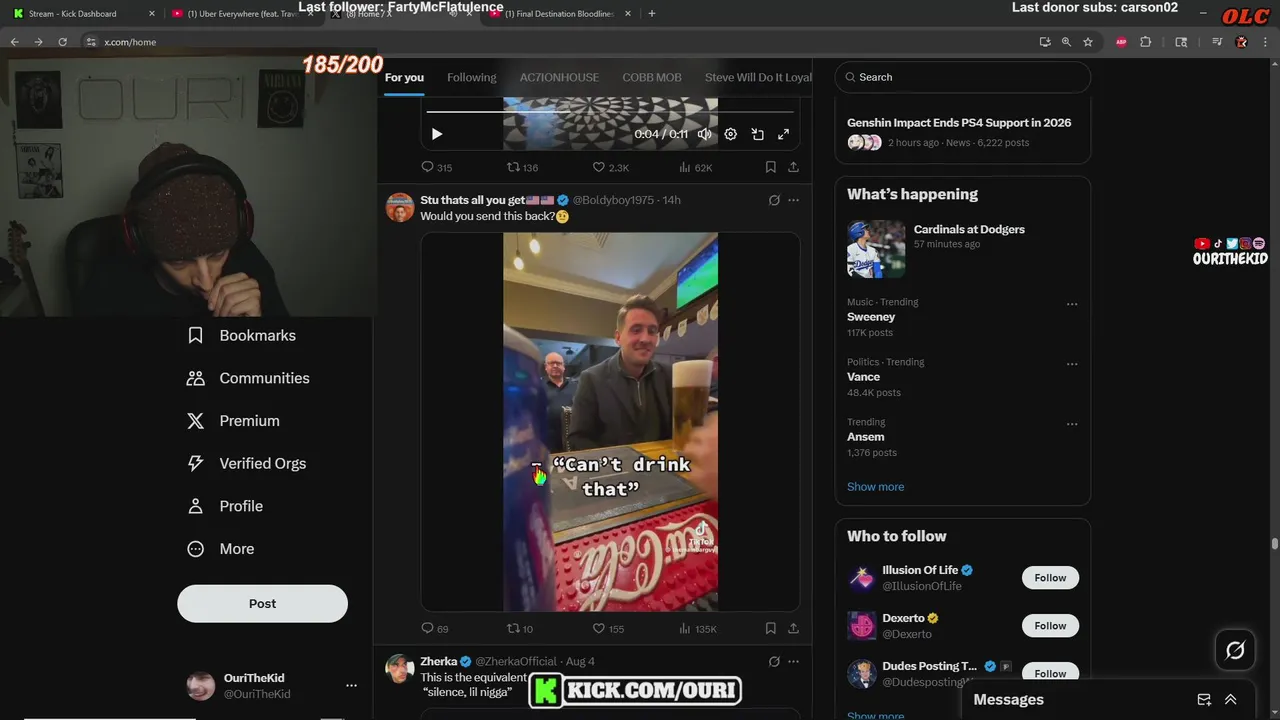
Task: Share the post with 62K views
Action: click(793, 167)
